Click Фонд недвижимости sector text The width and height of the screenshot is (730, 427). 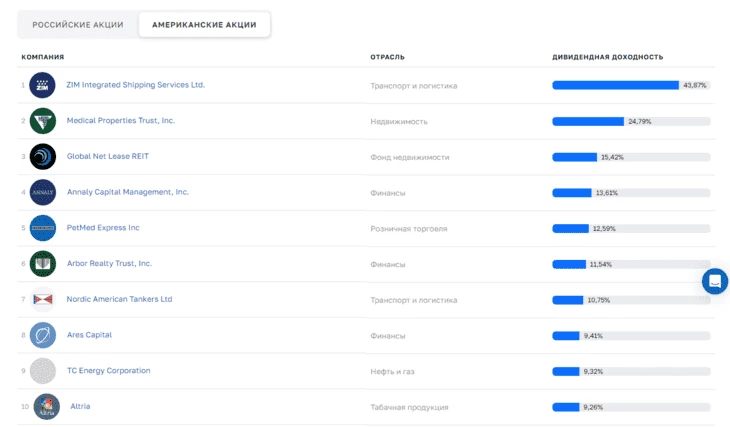[x=410, y=157]
